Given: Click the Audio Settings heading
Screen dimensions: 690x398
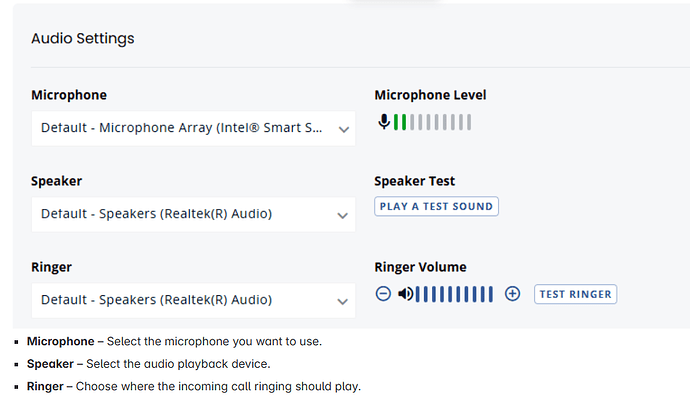Looking at the screenshot, I should [x=83, y=39].
